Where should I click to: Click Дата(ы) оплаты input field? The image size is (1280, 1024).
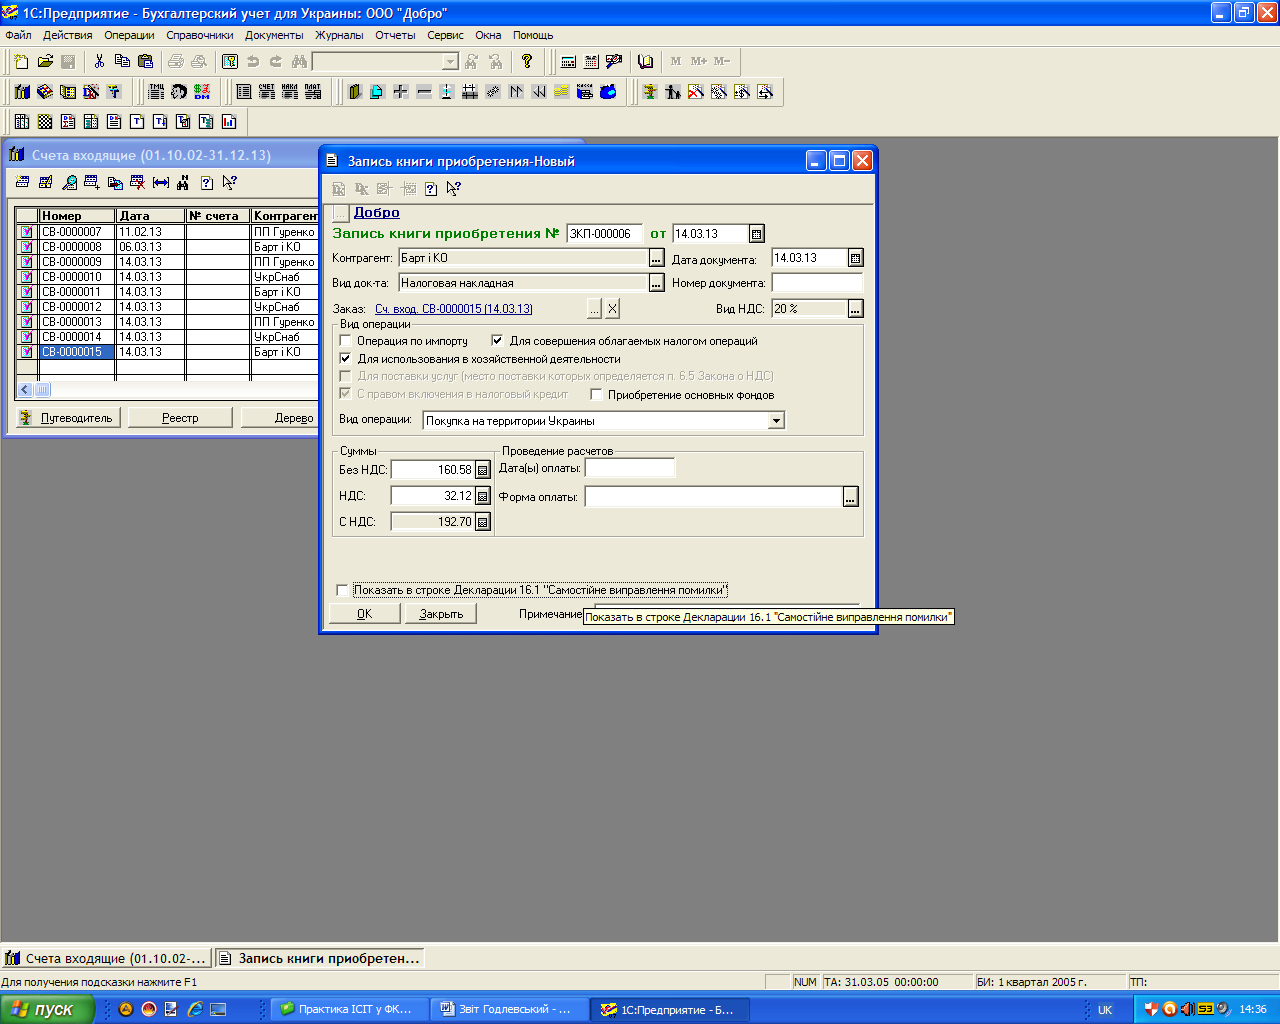(630, 468)
